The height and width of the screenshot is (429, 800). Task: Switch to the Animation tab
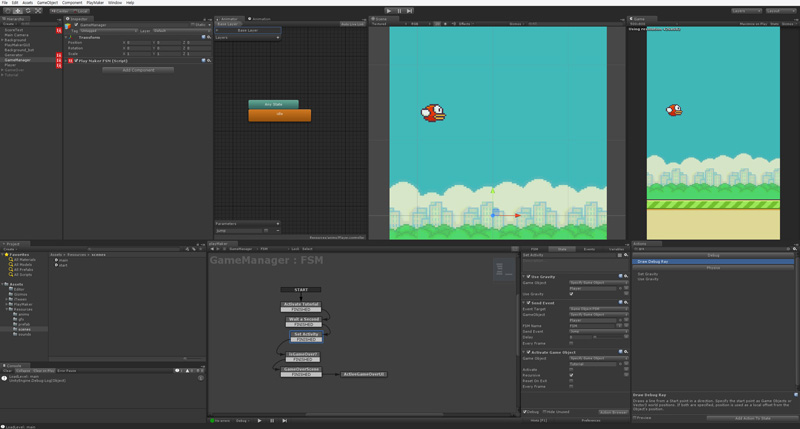pos(259,19)
